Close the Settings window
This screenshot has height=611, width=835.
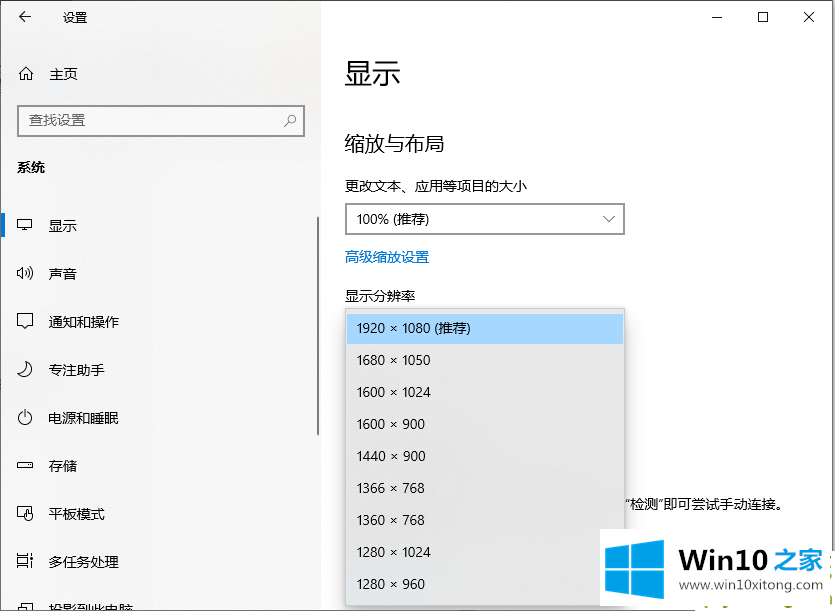[808, 17]
